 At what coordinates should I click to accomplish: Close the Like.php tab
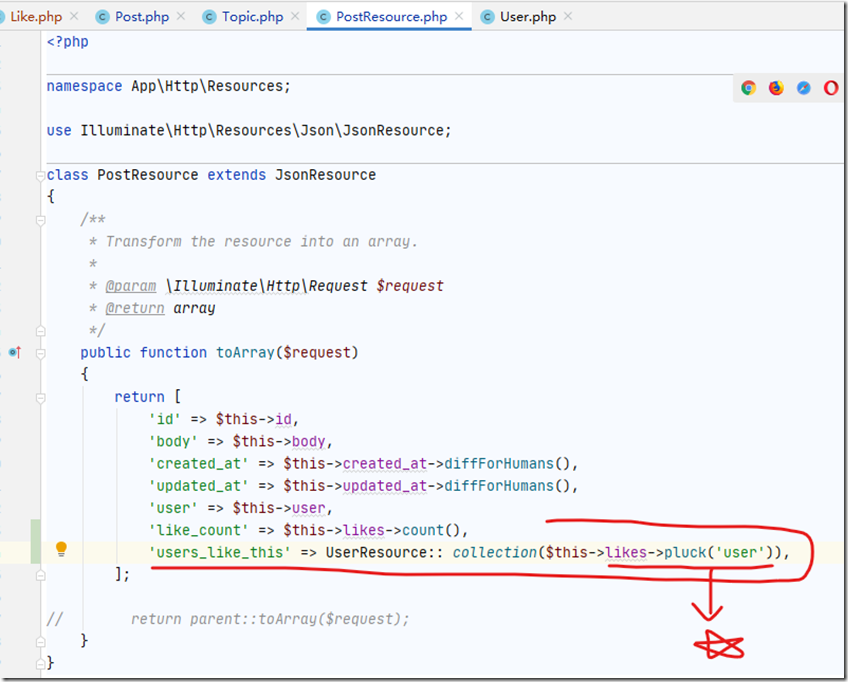(x=74, y=16)
